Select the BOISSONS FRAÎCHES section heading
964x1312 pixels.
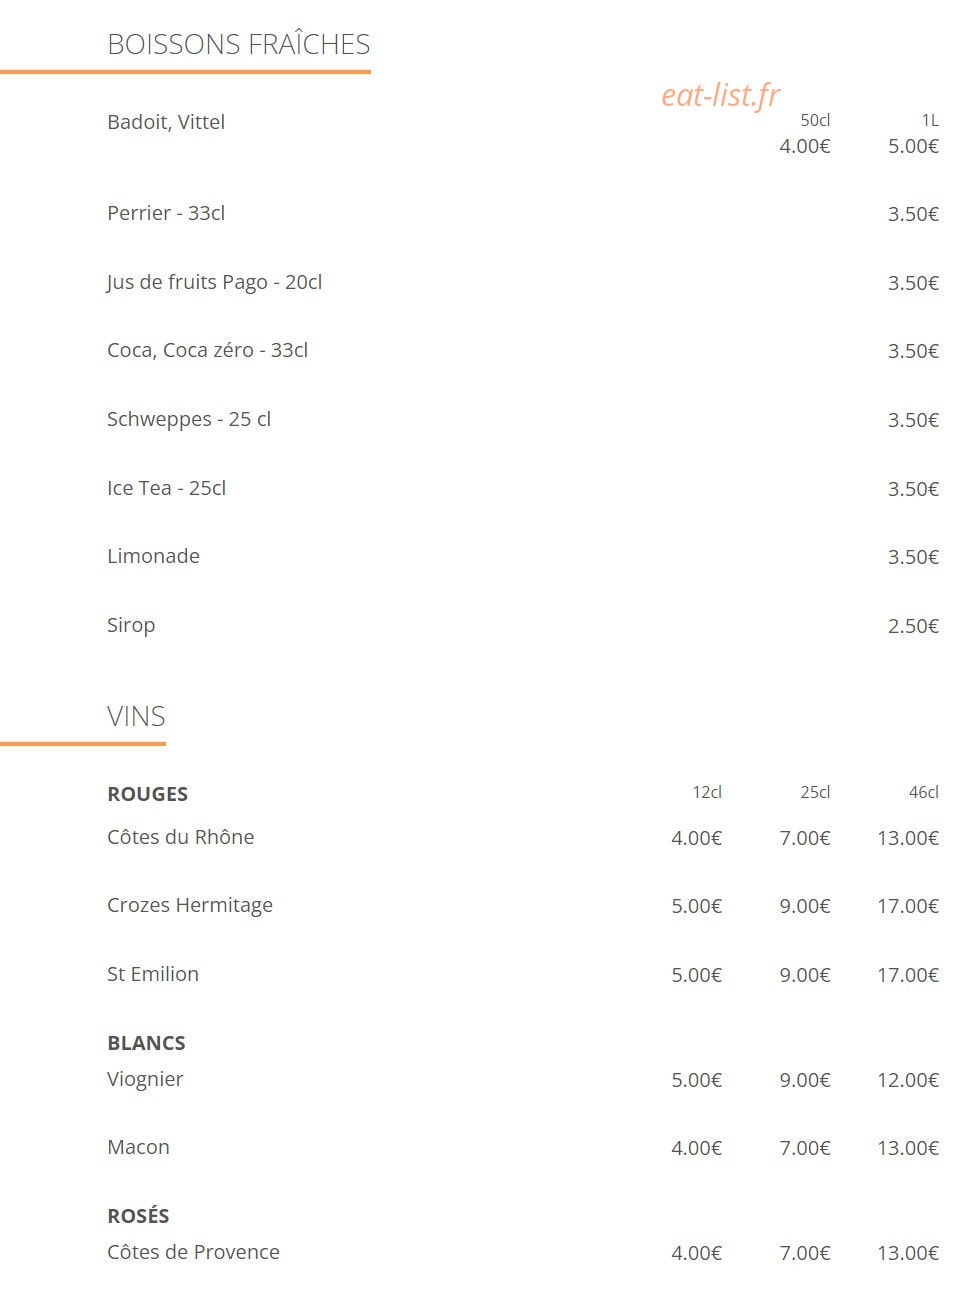click(x=238, y=44)
